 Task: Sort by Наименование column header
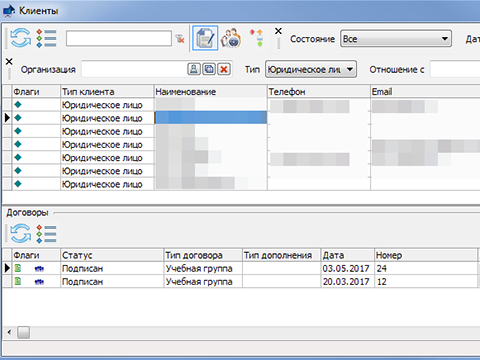click(211, 92)
